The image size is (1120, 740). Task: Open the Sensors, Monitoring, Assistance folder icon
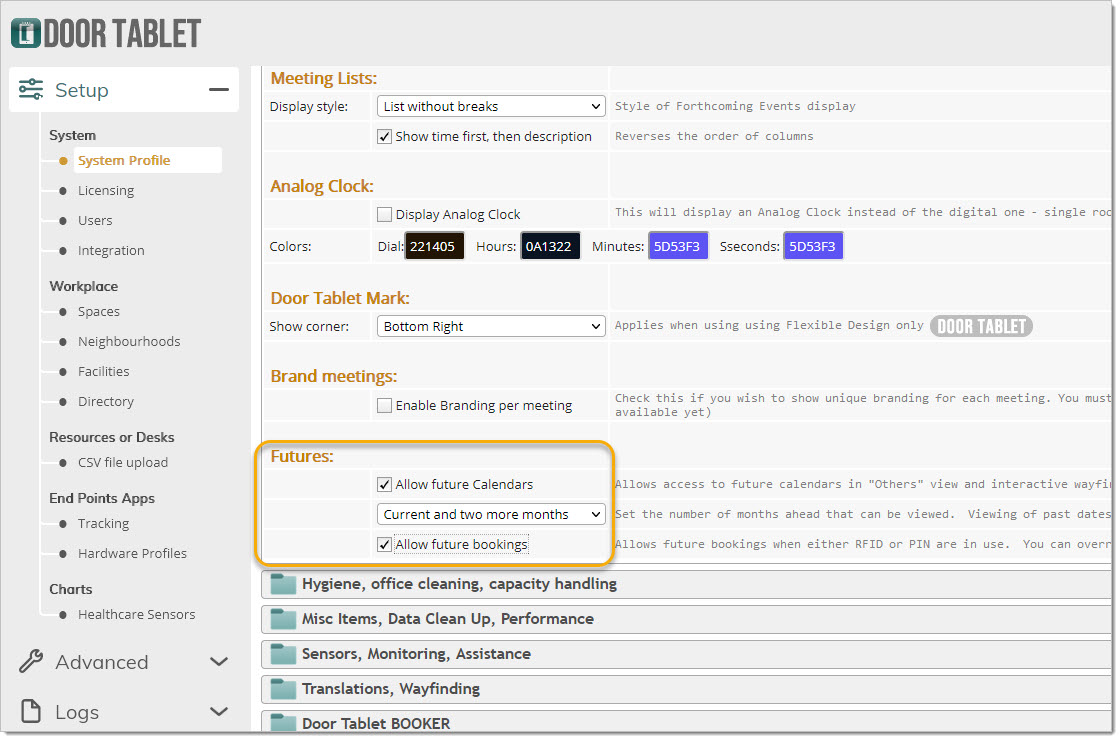[284, 654]
